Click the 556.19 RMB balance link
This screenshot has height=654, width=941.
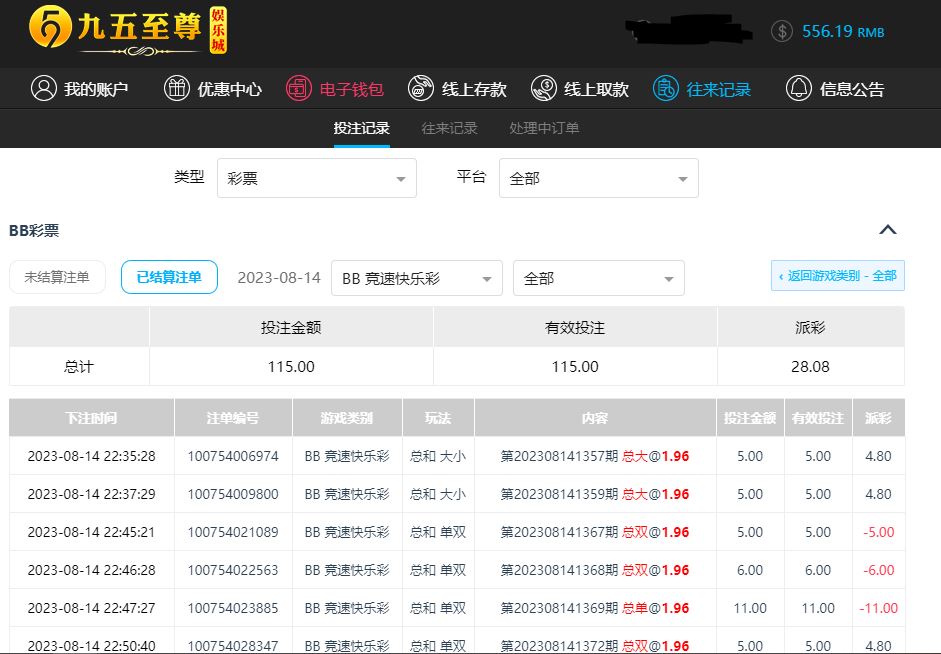(842, 32)
